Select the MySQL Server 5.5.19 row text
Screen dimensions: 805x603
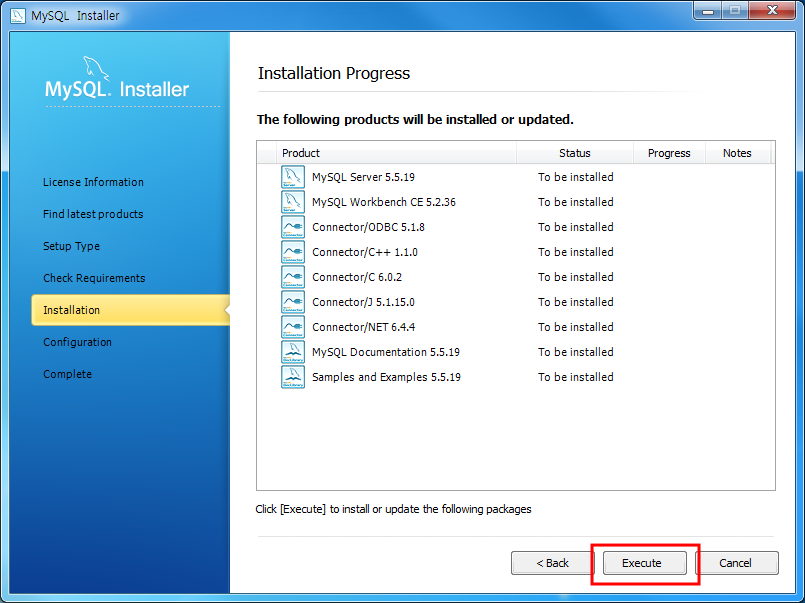click(363, 177)
